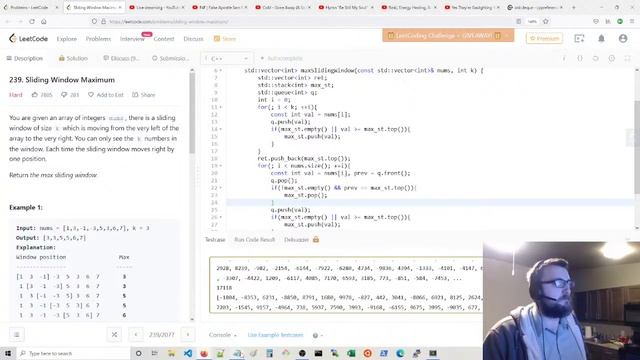Image resolution: width=640 pixels, height=360 pixels.
Task: Click the LeetCode logo
Action: coord(28,39)
